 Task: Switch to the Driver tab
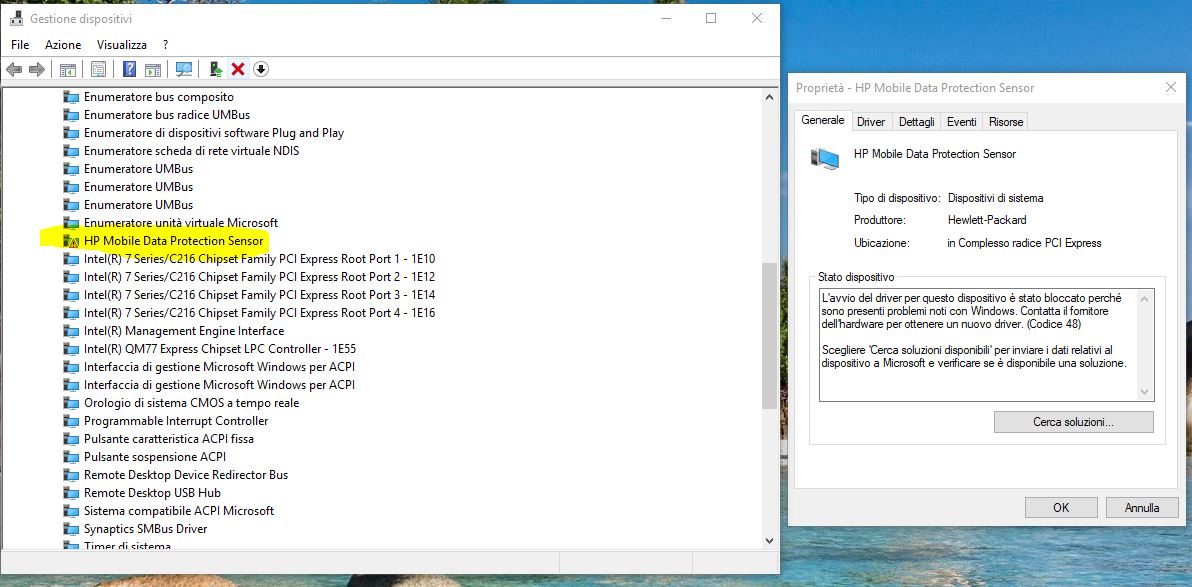click(871, 122)
